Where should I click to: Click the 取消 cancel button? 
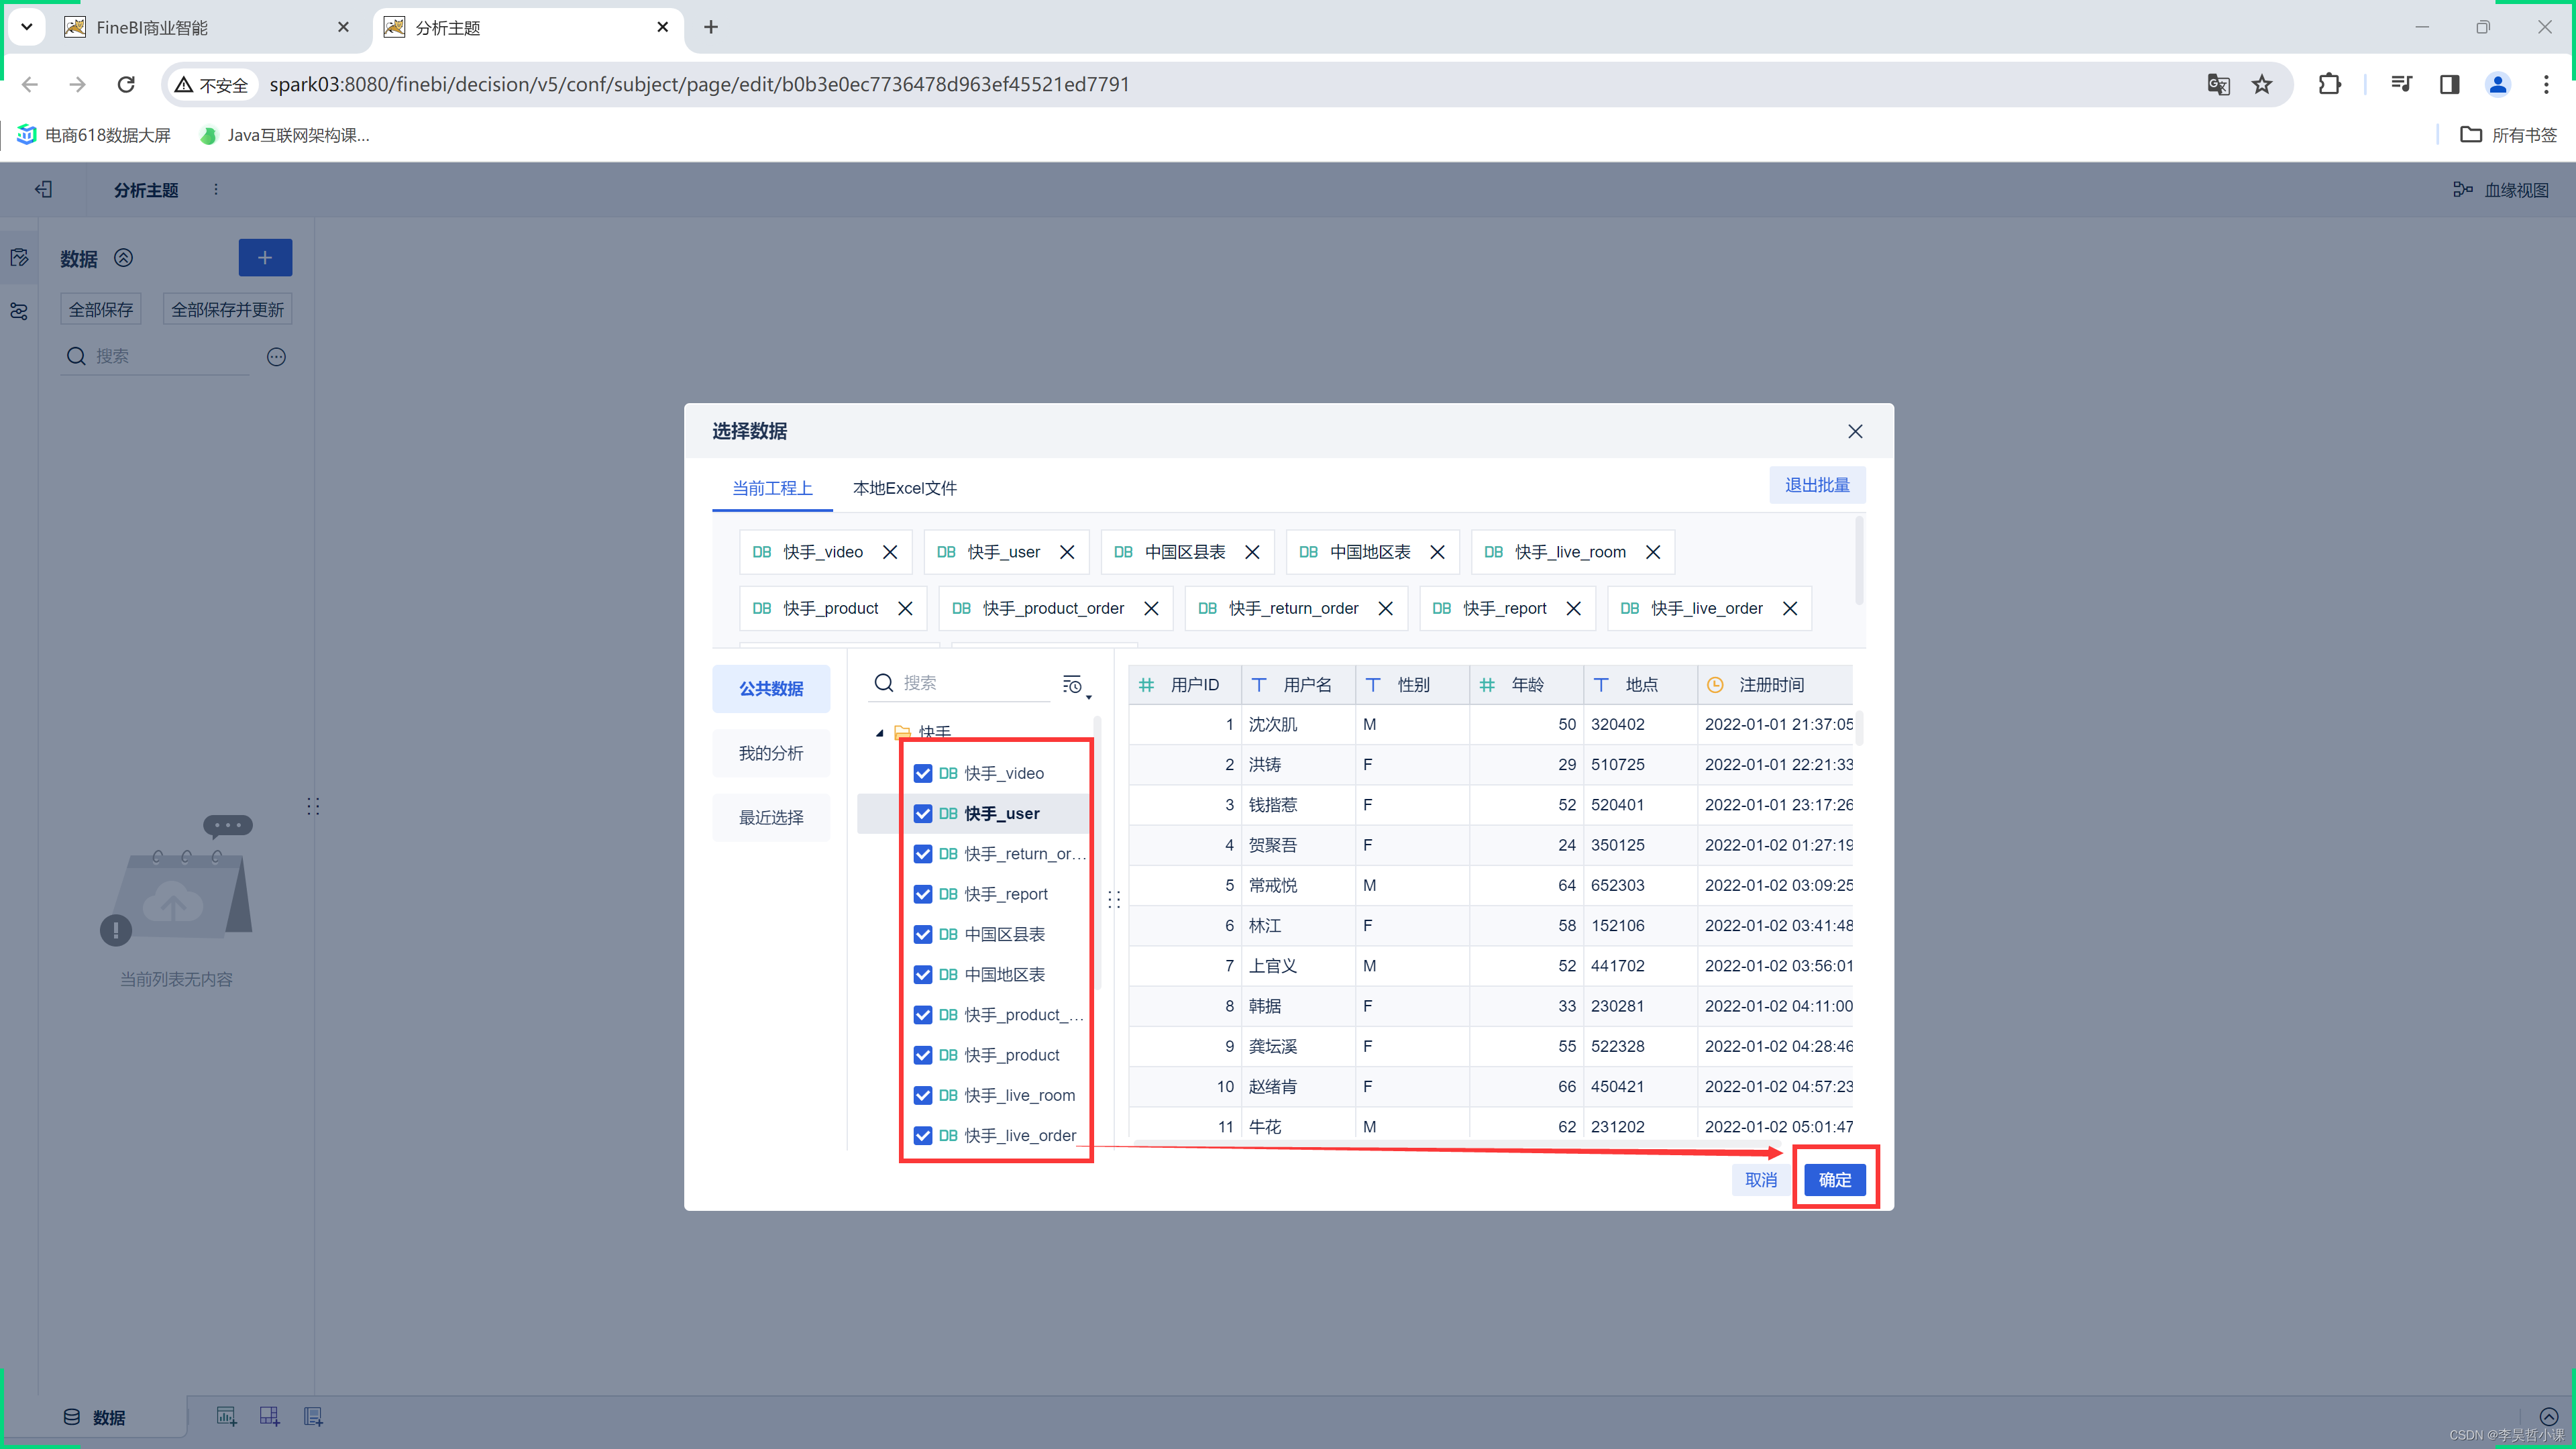(1760, 1179)
